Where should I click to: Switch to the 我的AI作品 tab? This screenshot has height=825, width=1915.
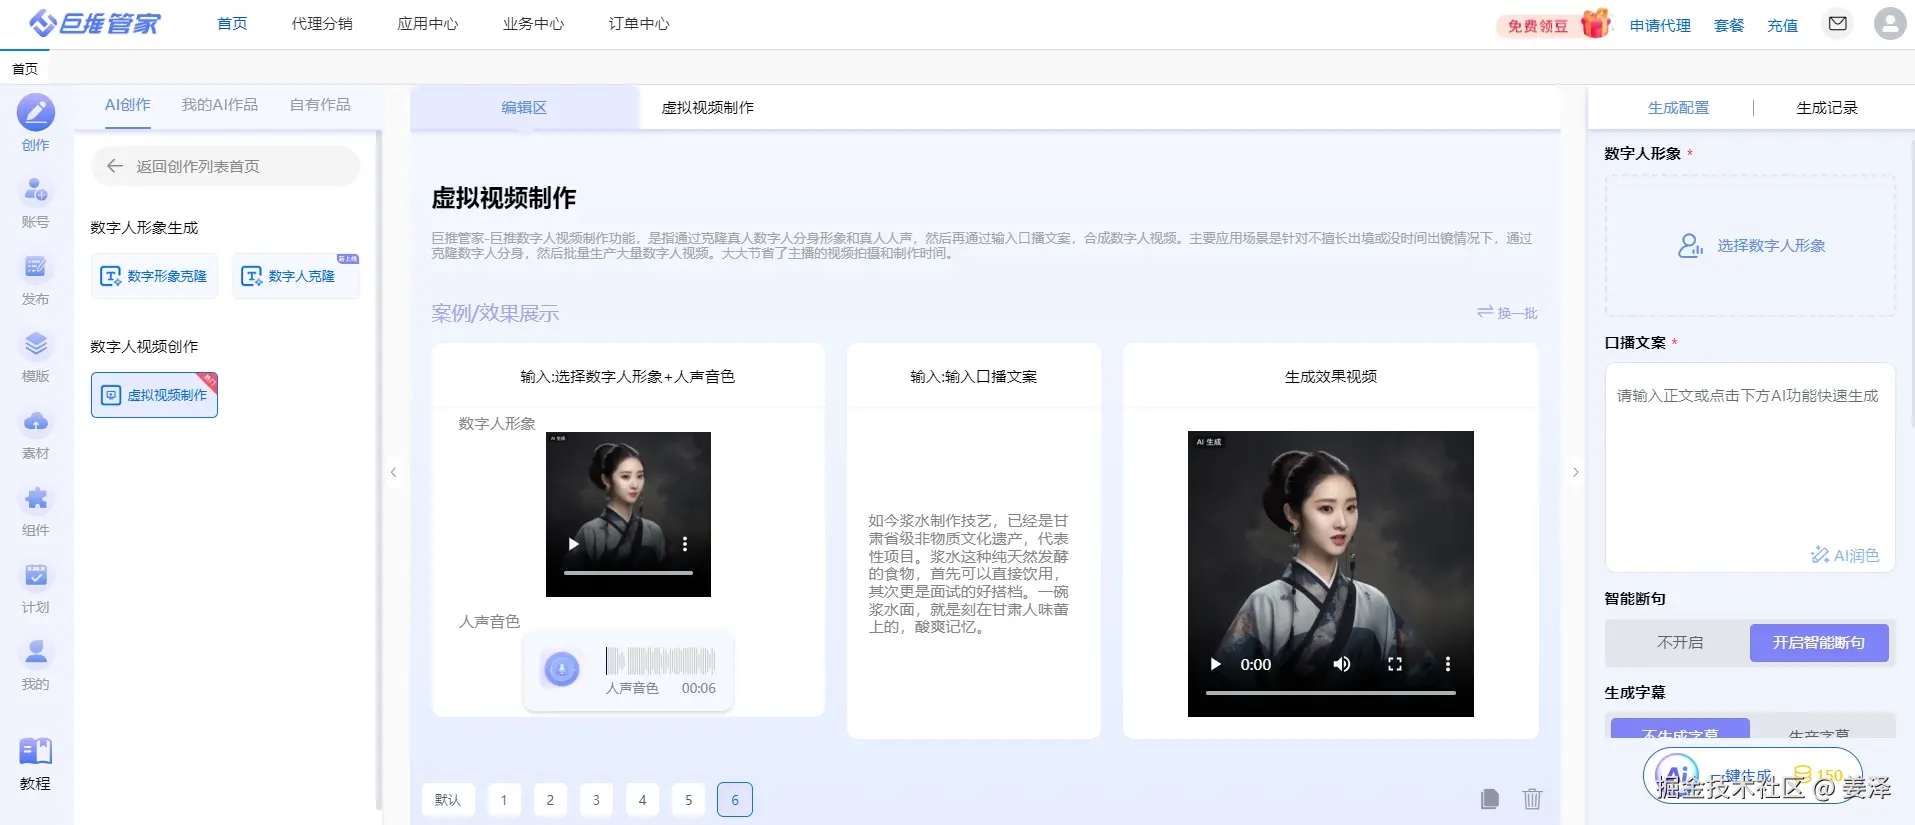tap(219, 105)
